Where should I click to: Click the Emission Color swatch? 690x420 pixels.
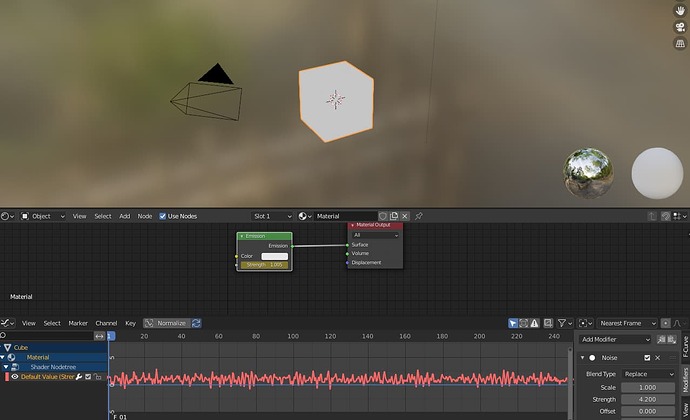pyautogui.click(x=275, y=256)
